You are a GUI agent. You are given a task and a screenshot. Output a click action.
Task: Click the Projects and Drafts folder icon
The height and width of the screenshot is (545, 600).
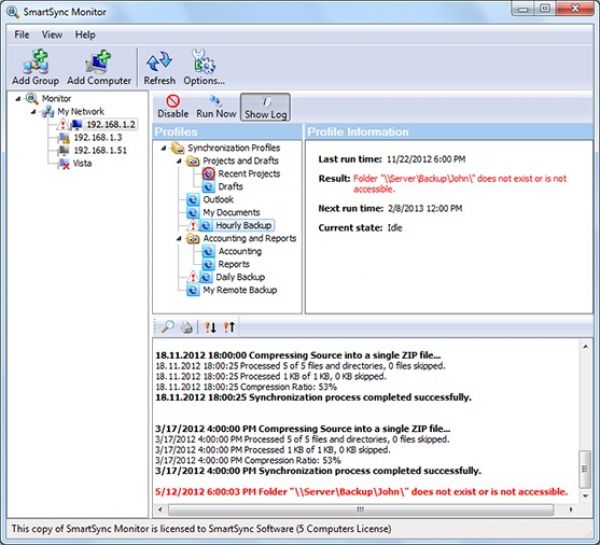193,161
